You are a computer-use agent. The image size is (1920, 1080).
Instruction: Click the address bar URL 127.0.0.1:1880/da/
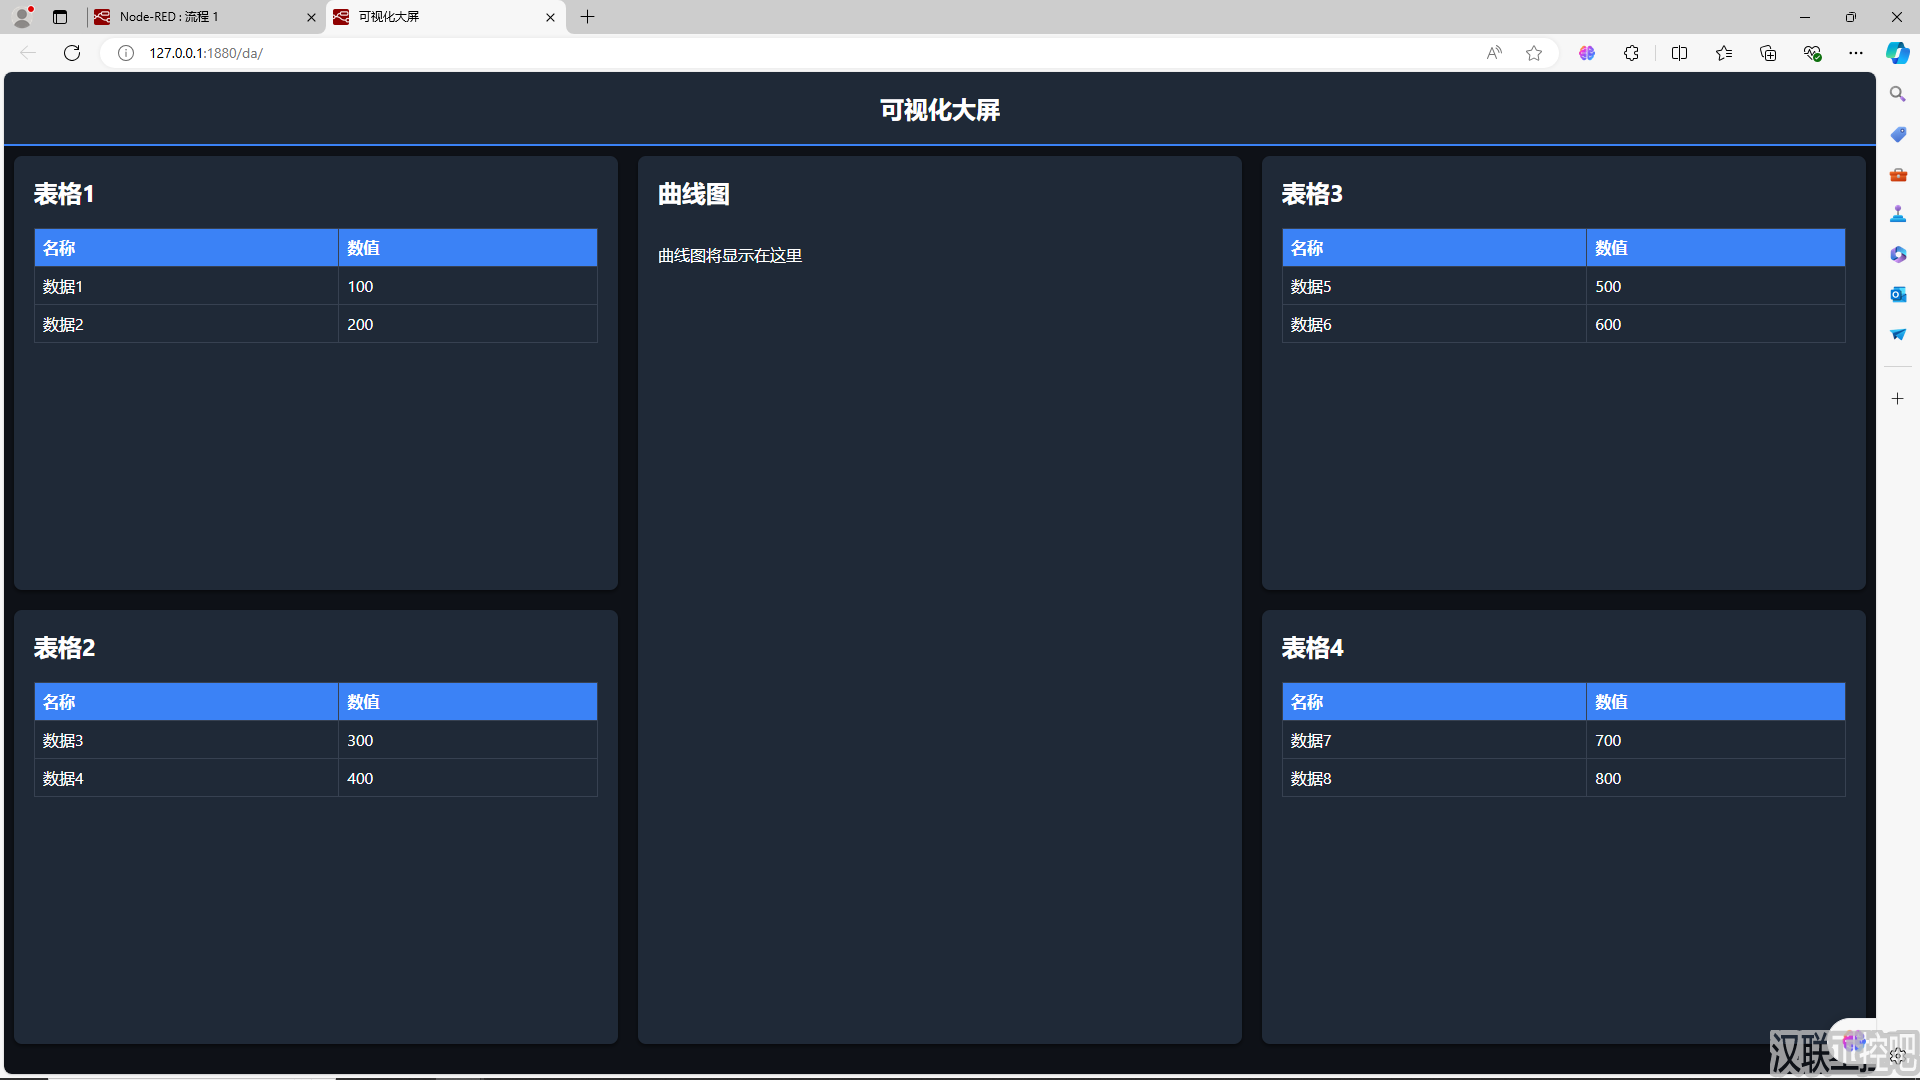pos(206,53)
